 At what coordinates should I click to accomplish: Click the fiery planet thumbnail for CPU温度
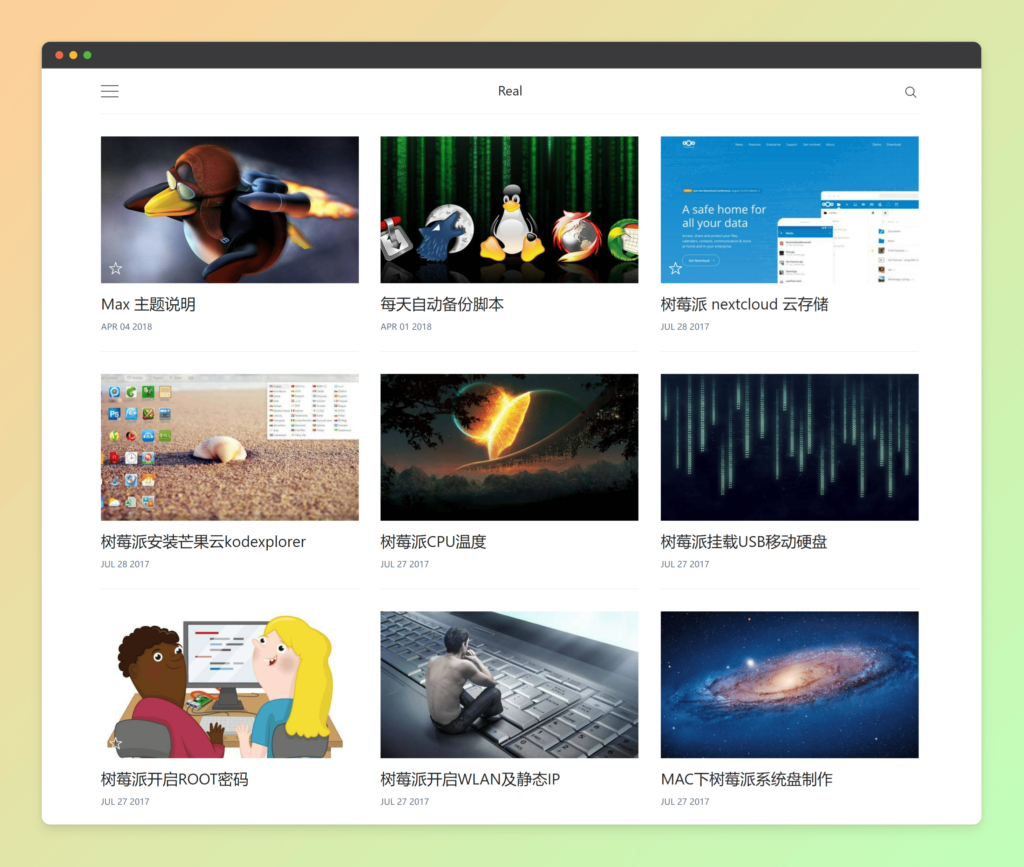pos(509,446)
